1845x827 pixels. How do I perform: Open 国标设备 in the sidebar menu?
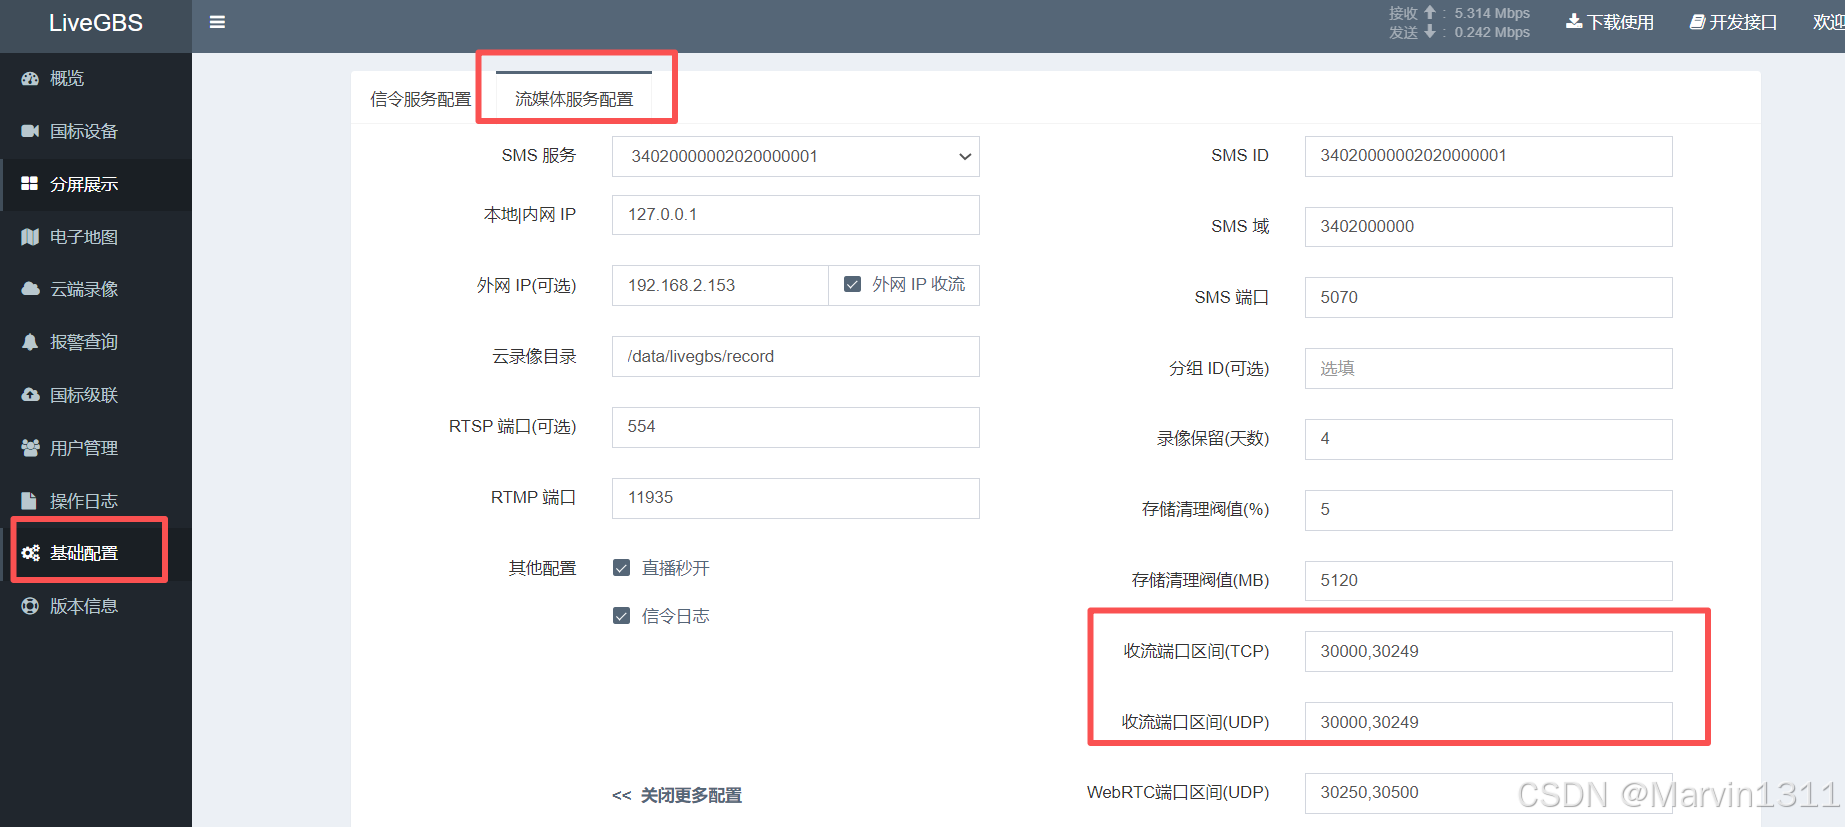(96, 131)
